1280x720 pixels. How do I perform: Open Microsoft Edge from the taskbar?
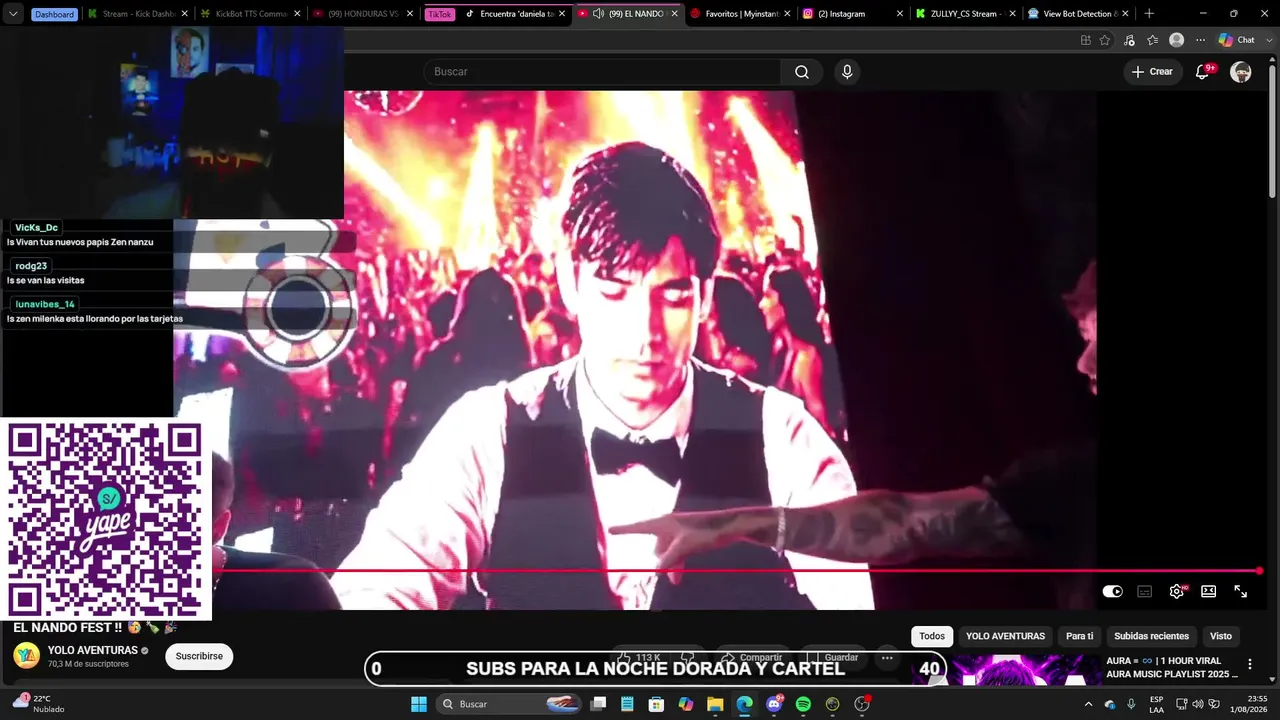click(x=744, y=704)
